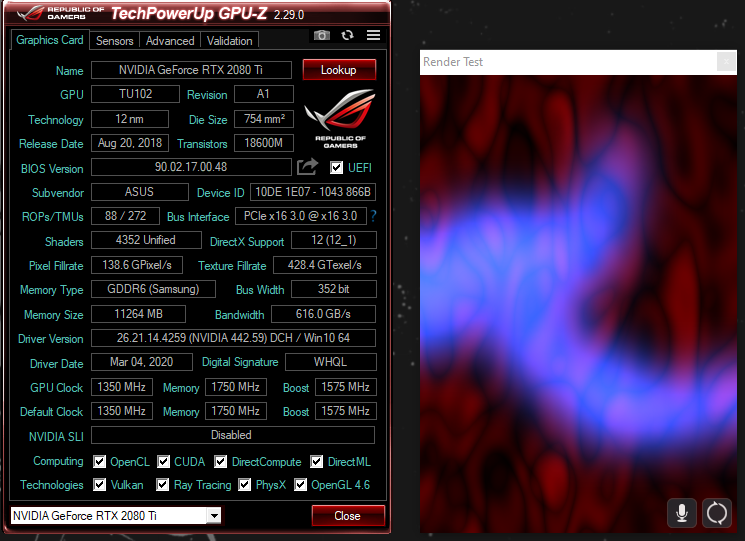
Task: Toggle the Vulkan checkbox
Action: pyautogui.click(x=99, y=484)
